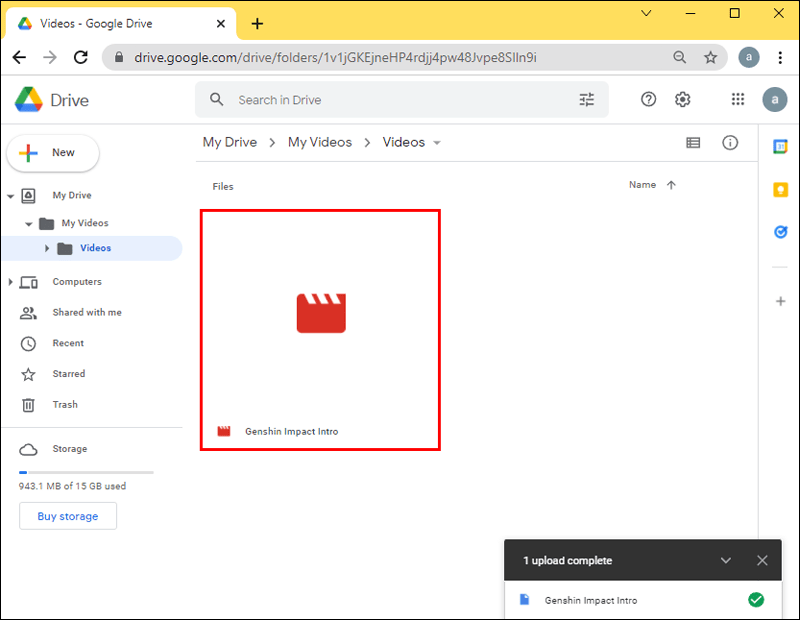Click the Name sort column header

(x=642, y=185)
